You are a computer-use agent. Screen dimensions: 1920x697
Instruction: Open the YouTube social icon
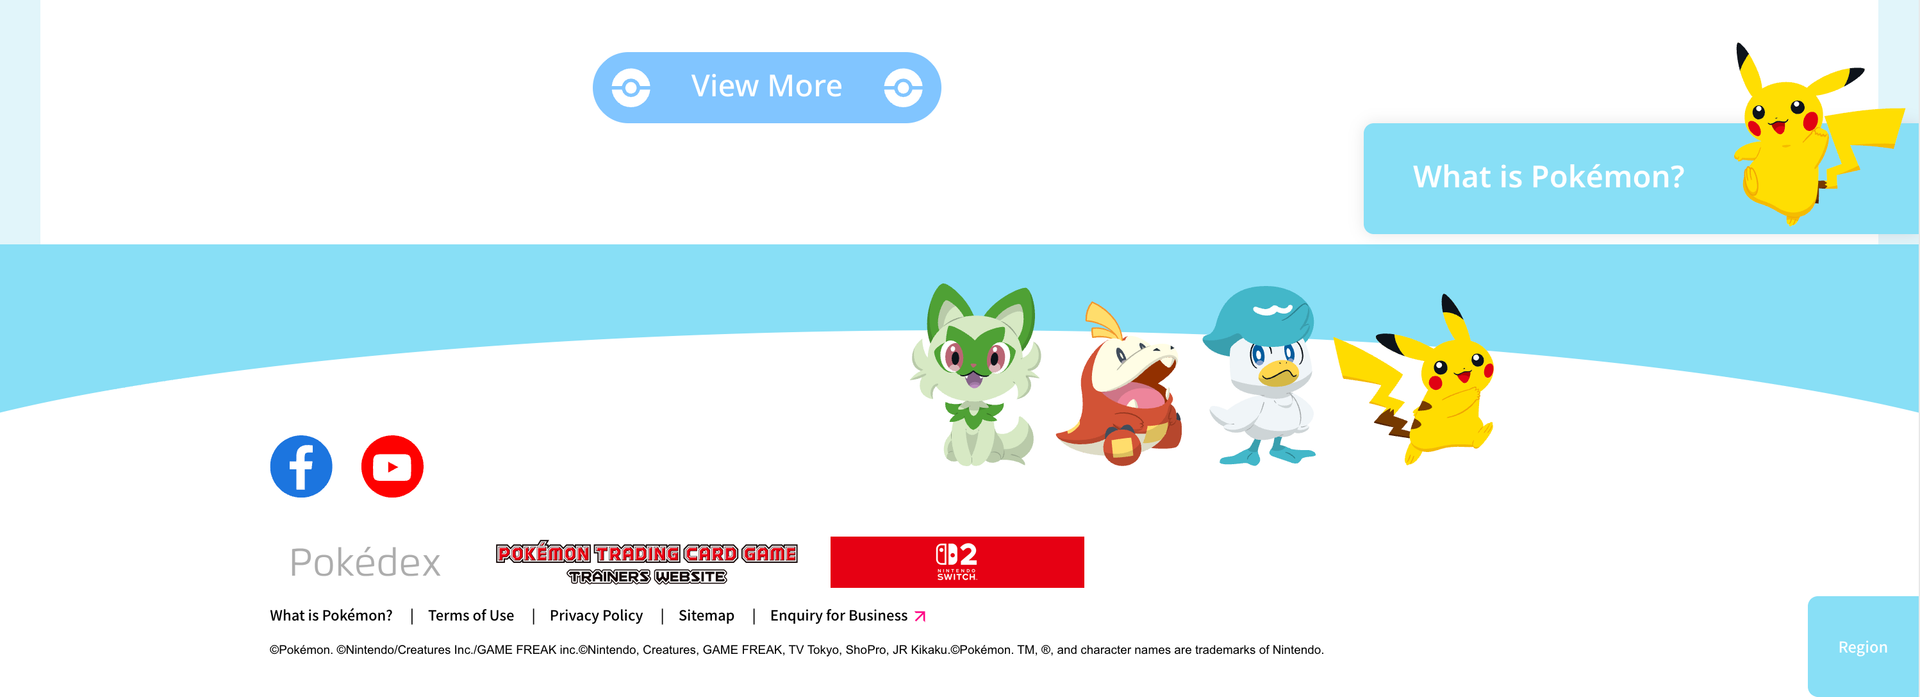392,466
